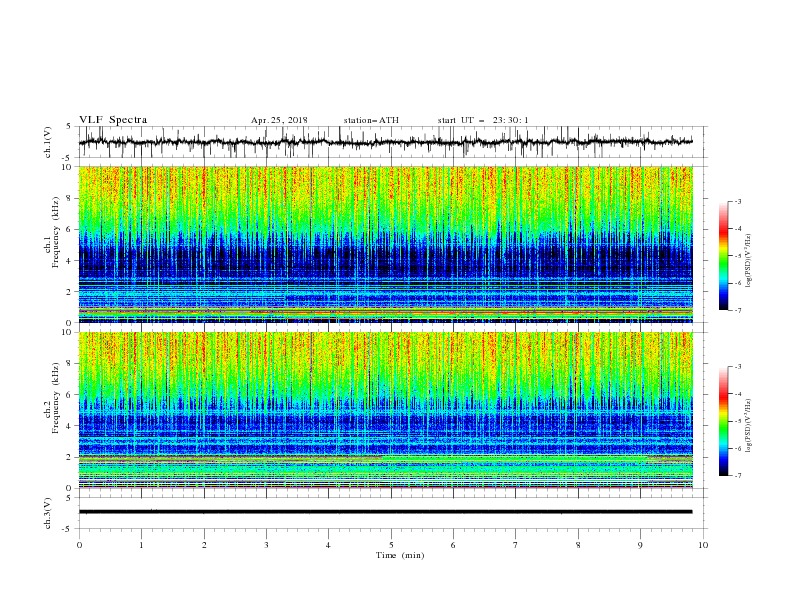Click the "station=ATH" header label

point(371,120)
